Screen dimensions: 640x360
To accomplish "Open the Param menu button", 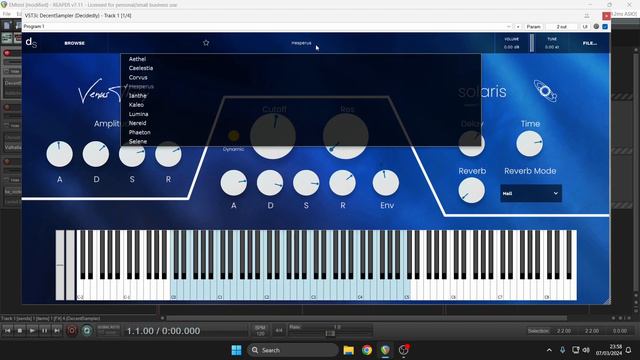I will (x=533, y=27).
